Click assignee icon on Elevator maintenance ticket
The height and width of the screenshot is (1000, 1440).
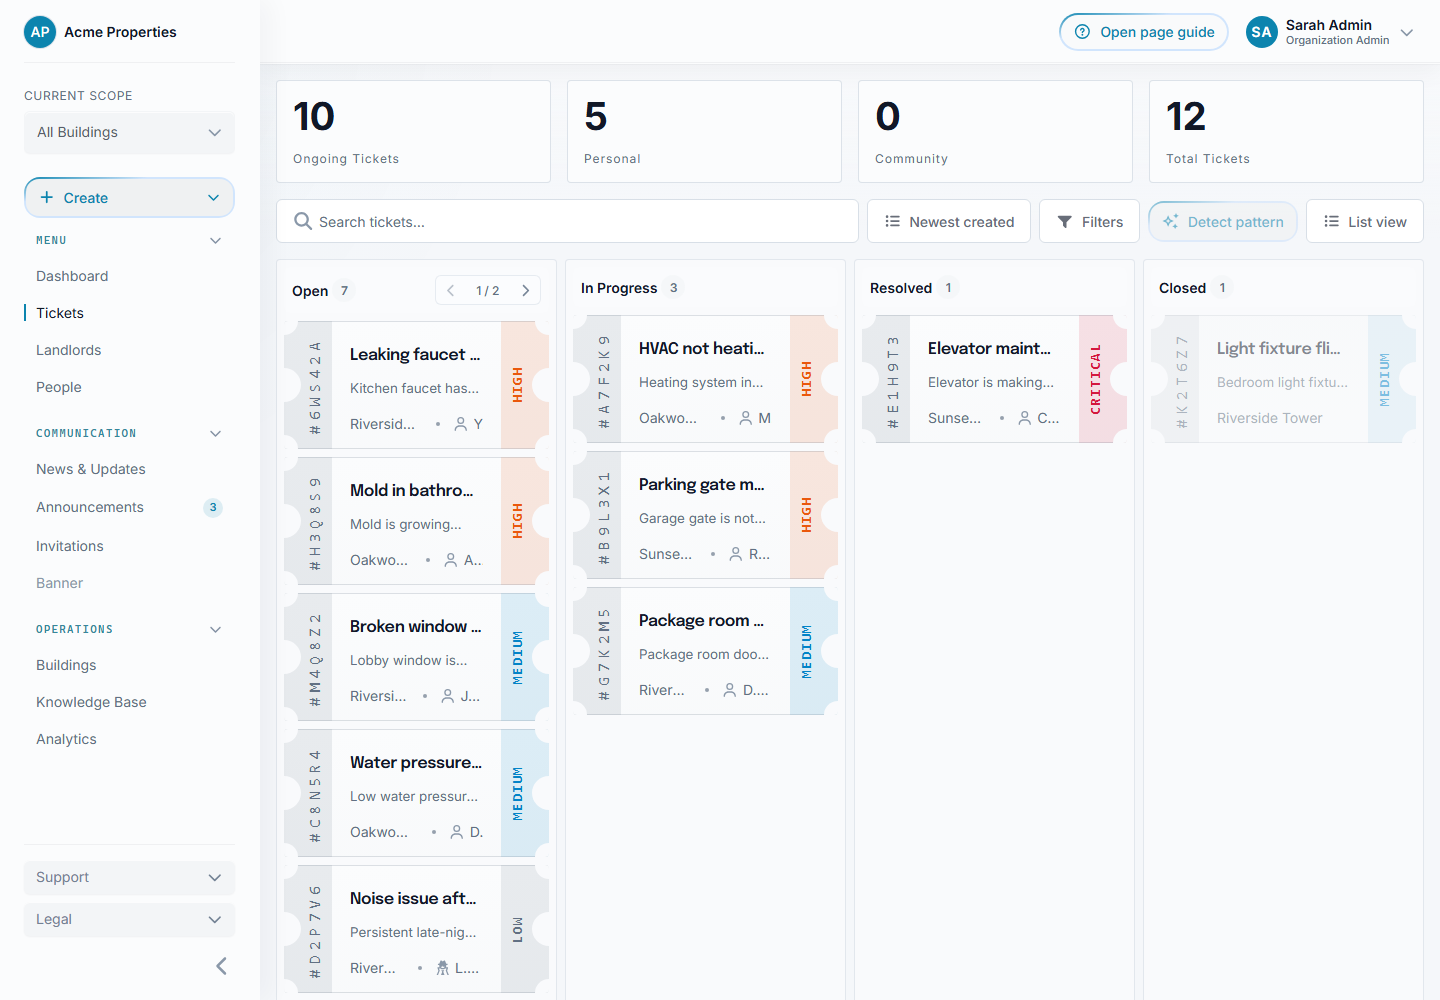coord(1025,418)
